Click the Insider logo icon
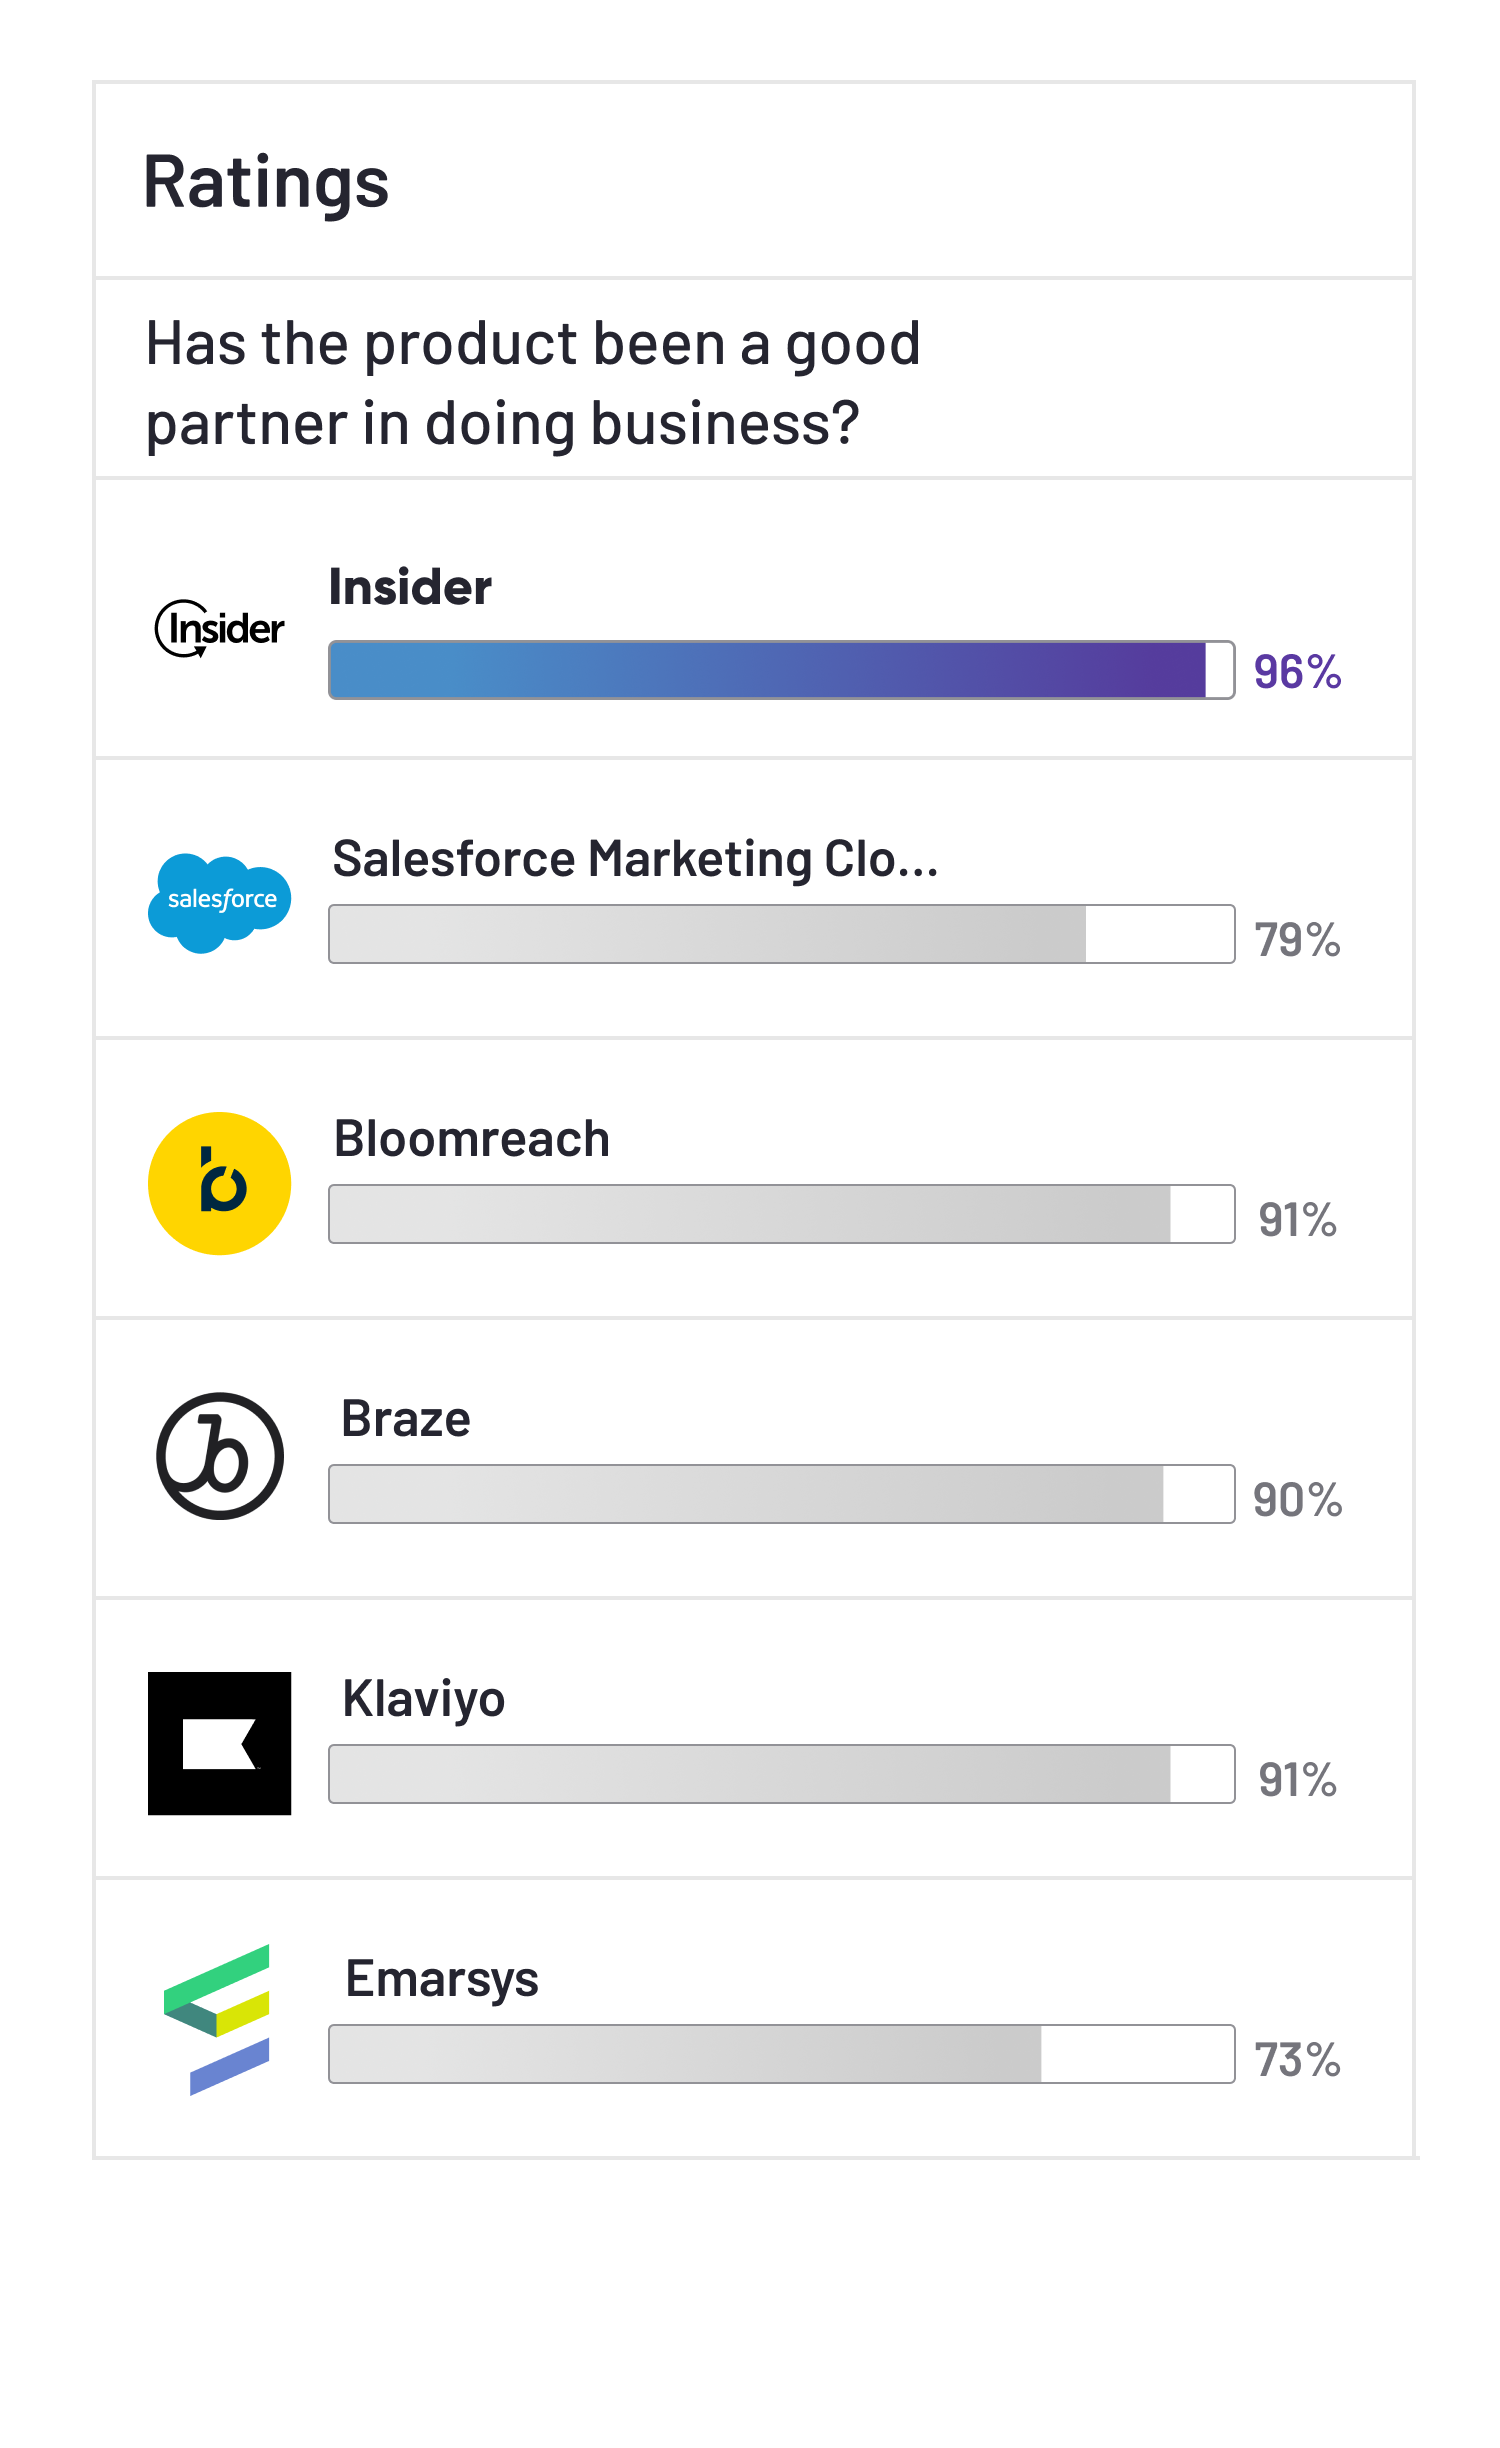This screenshot has width=1500, height=2448. click(219, 628)
